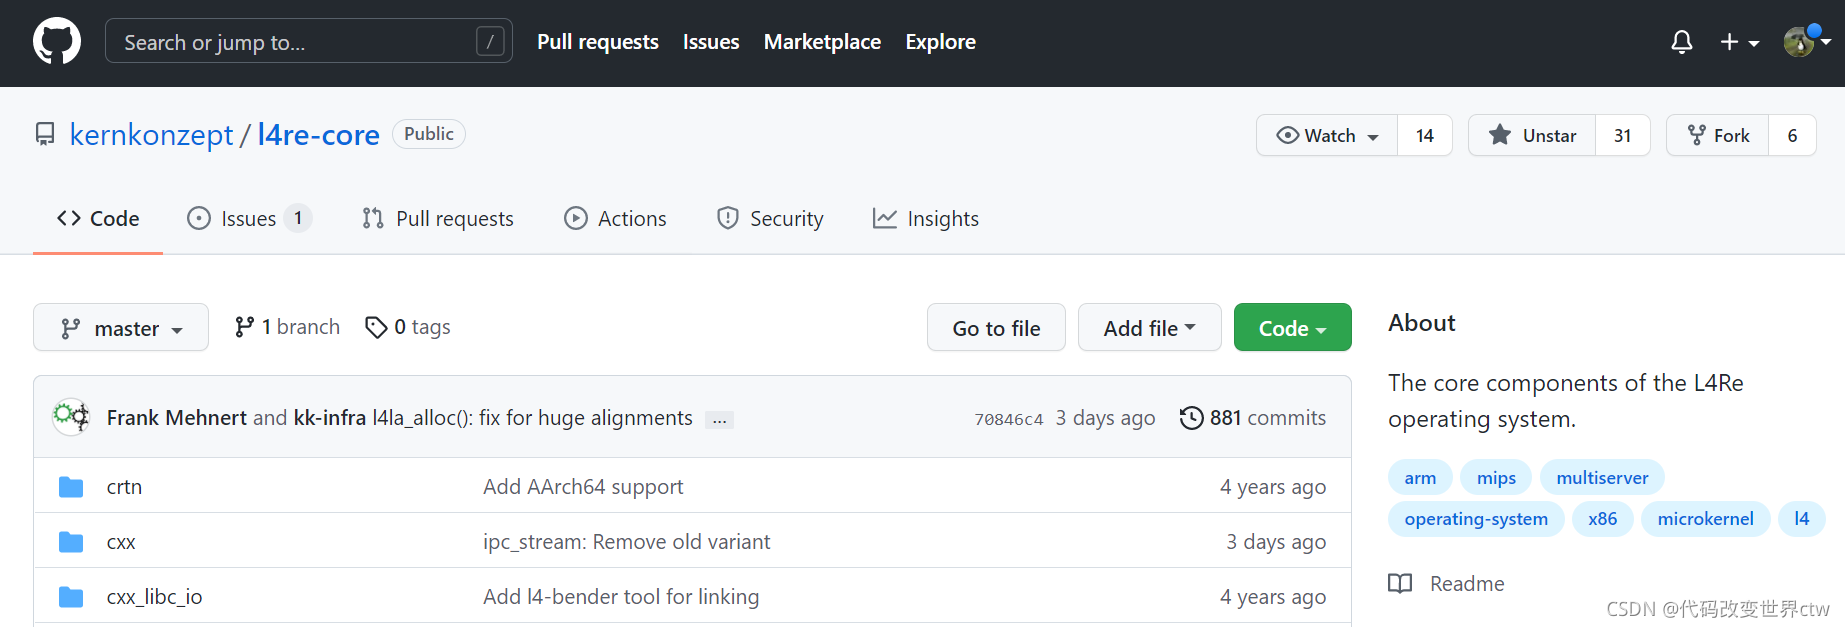Click the Readme book icon
This screenshot has height=627, width=1845.
click(1400, 584)
